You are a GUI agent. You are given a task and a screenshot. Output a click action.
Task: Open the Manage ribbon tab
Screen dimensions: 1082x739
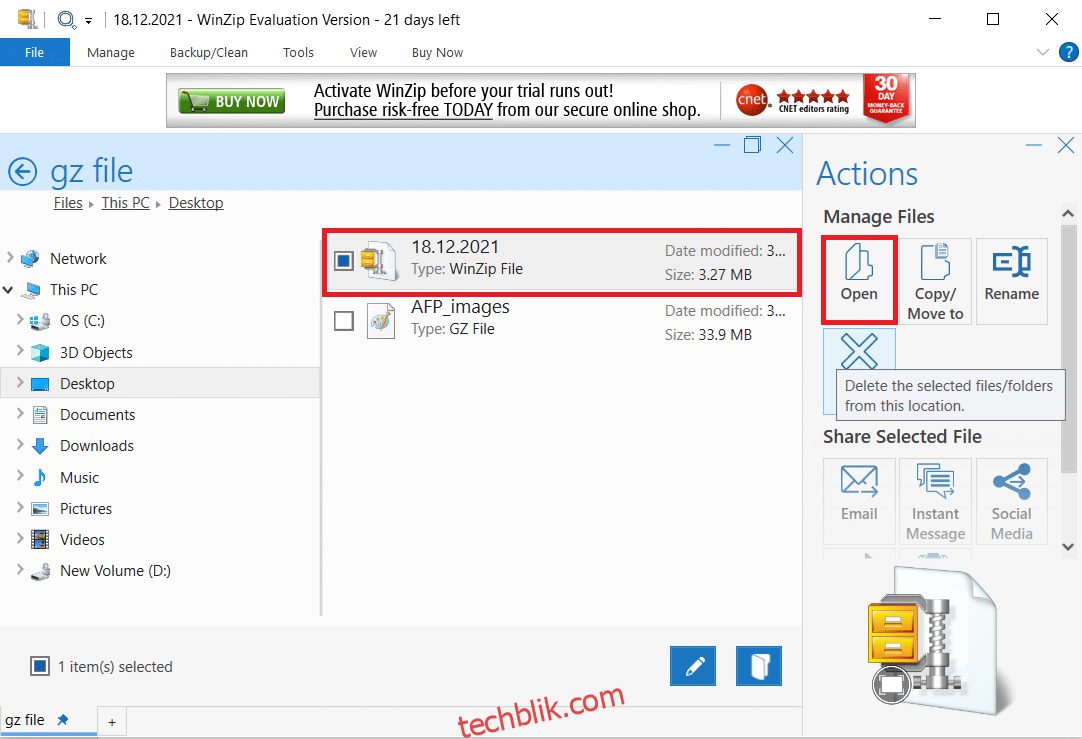110,52
